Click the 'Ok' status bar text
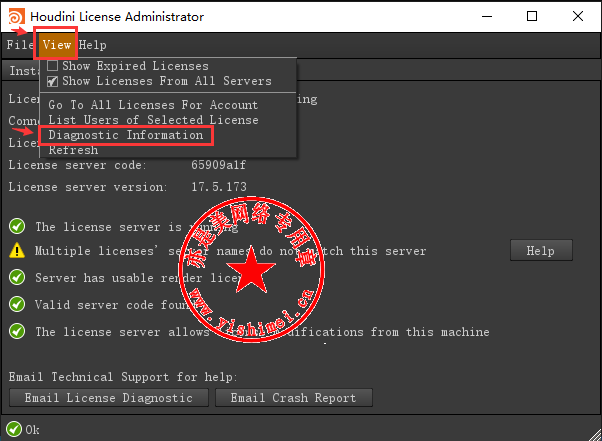This screenshot has width=602, height=441. pos(32,429)
